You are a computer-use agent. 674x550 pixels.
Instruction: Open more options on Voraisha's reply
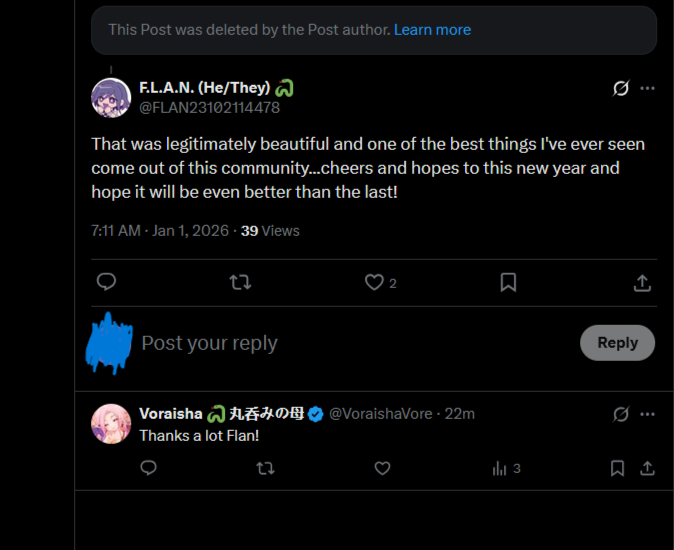pyautogui.click(x=648, y=414)
